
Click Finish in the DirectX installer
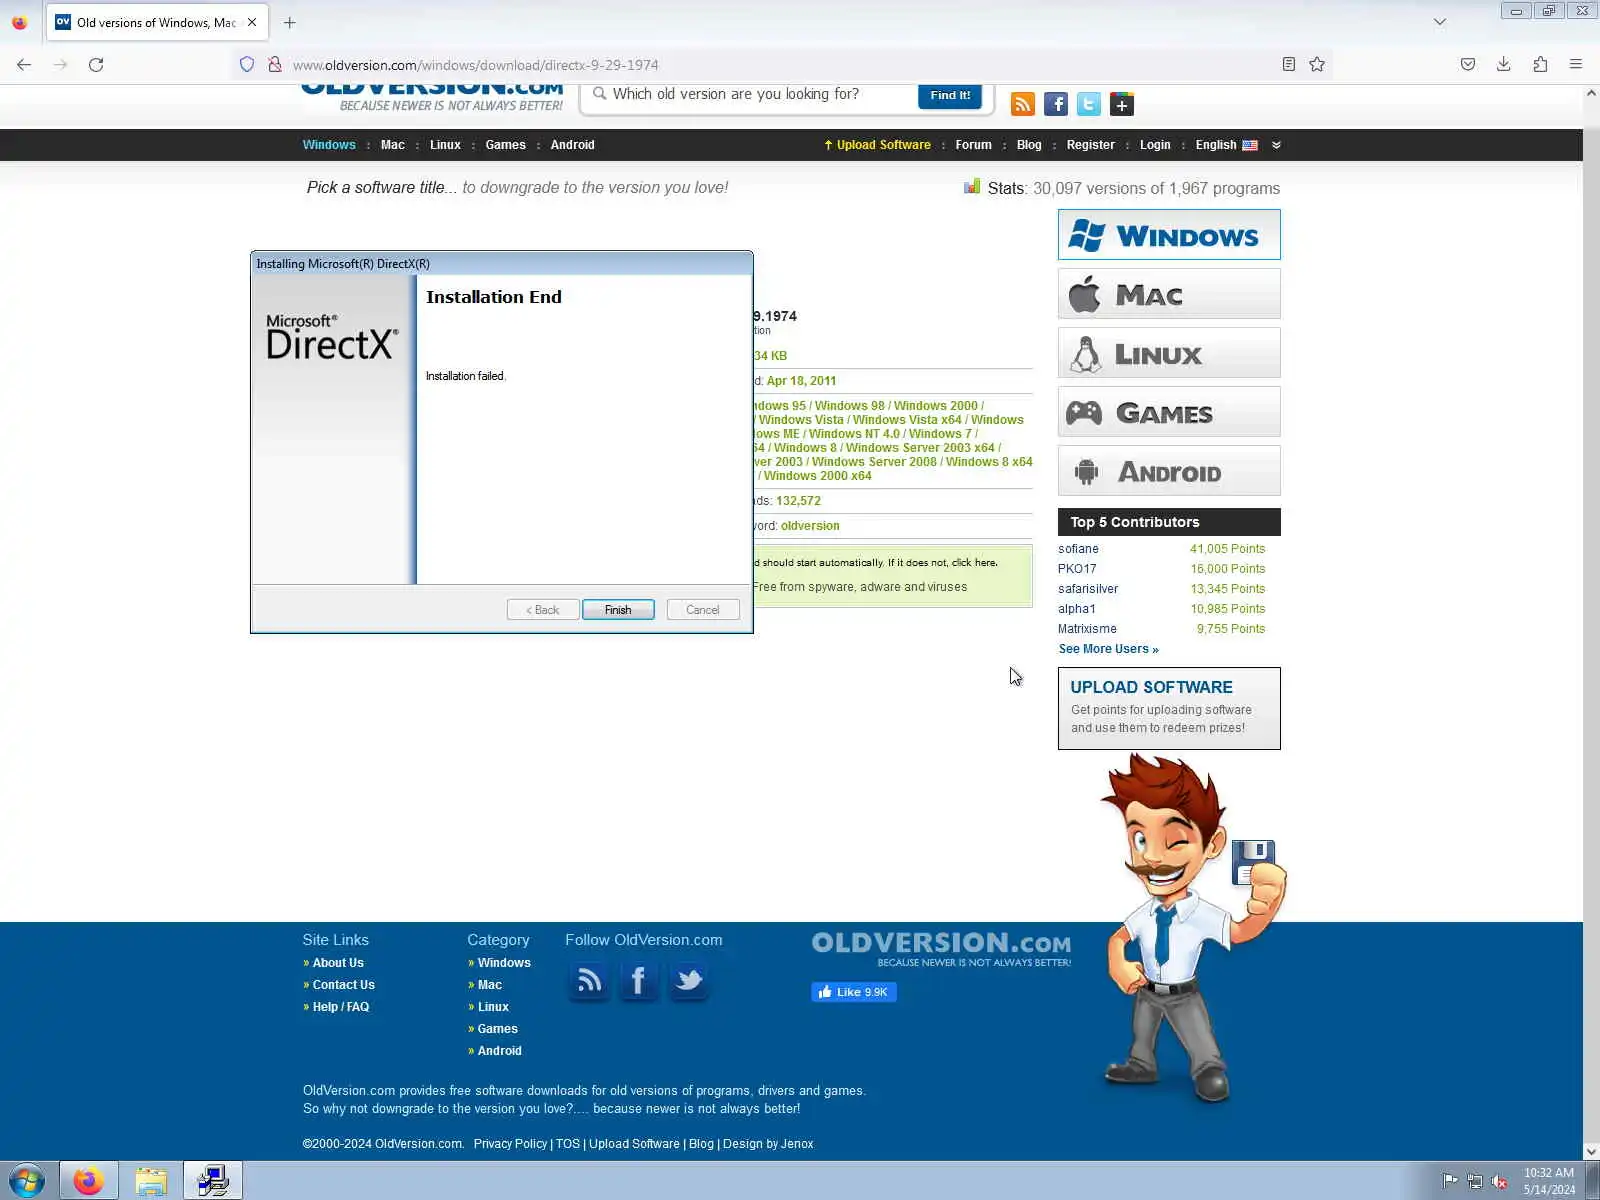[618, 610]
